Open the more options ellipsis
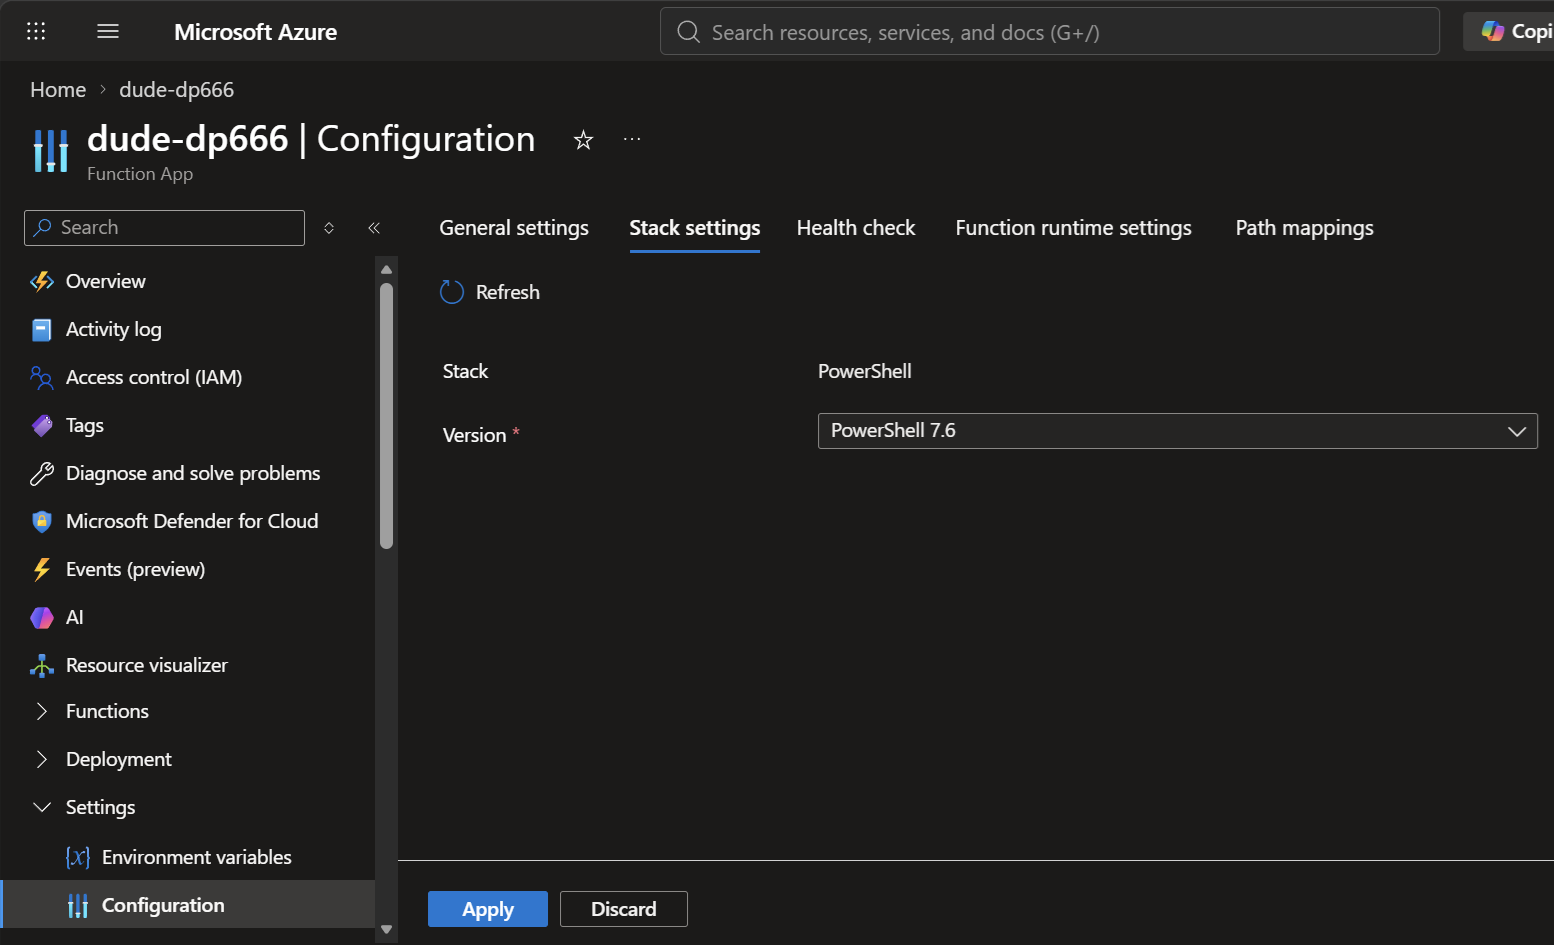Viewport: 1554px width, 945px height. click(632, 139)
